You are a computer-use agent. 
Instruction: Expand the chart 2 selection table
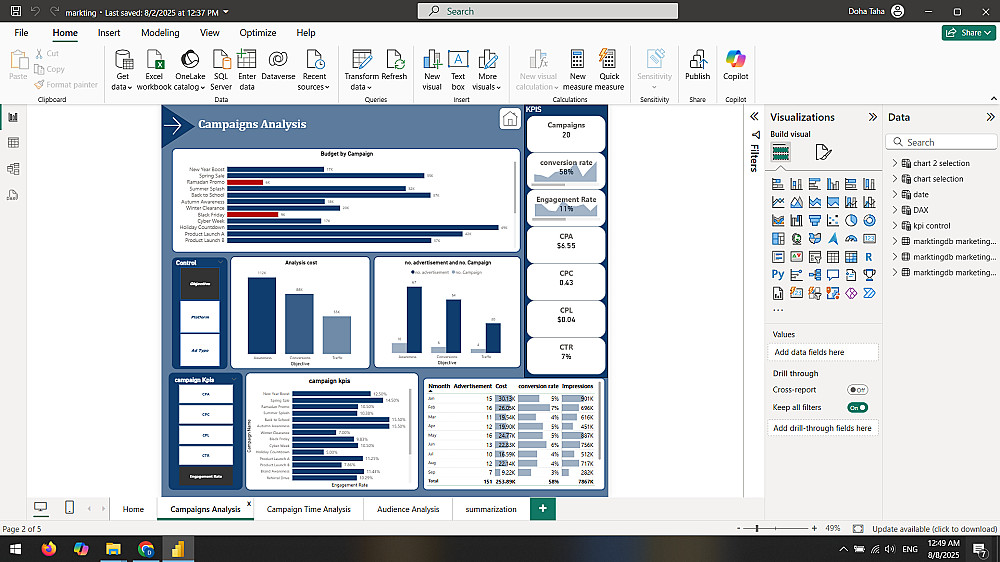point(895,163)
